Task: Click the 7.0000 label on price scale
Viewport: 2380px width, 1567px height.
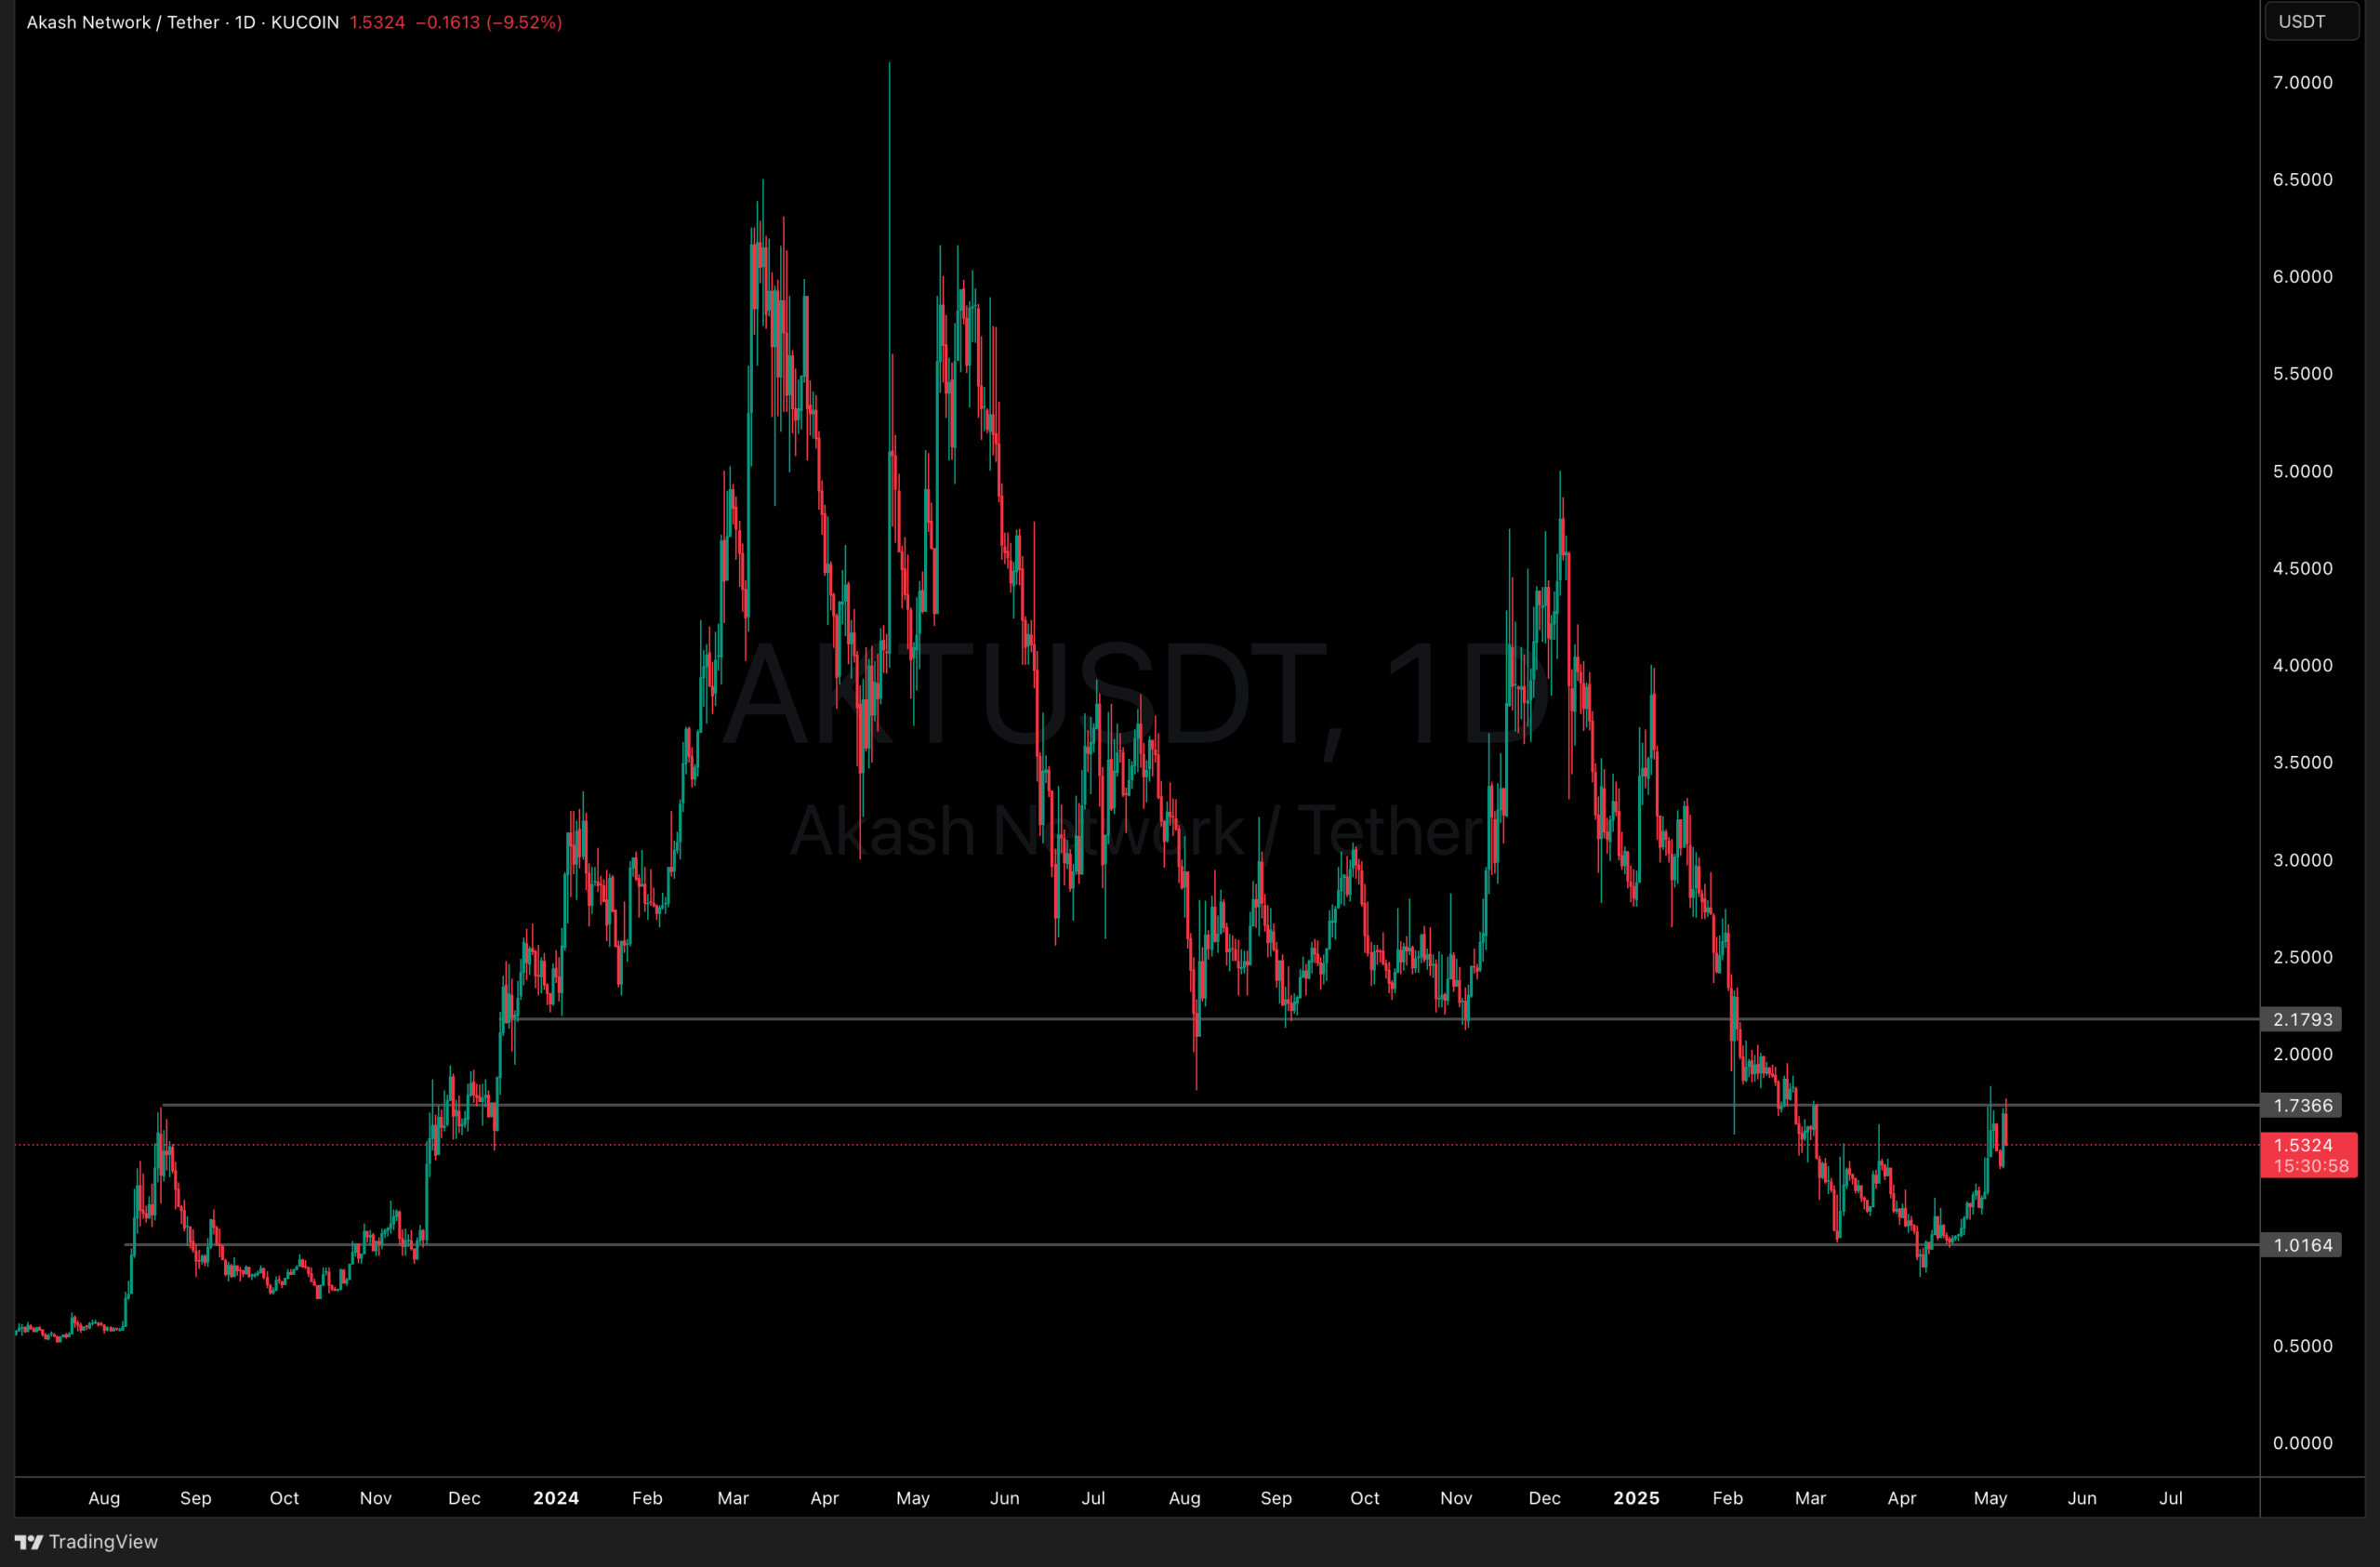Action: point(2302,82)
